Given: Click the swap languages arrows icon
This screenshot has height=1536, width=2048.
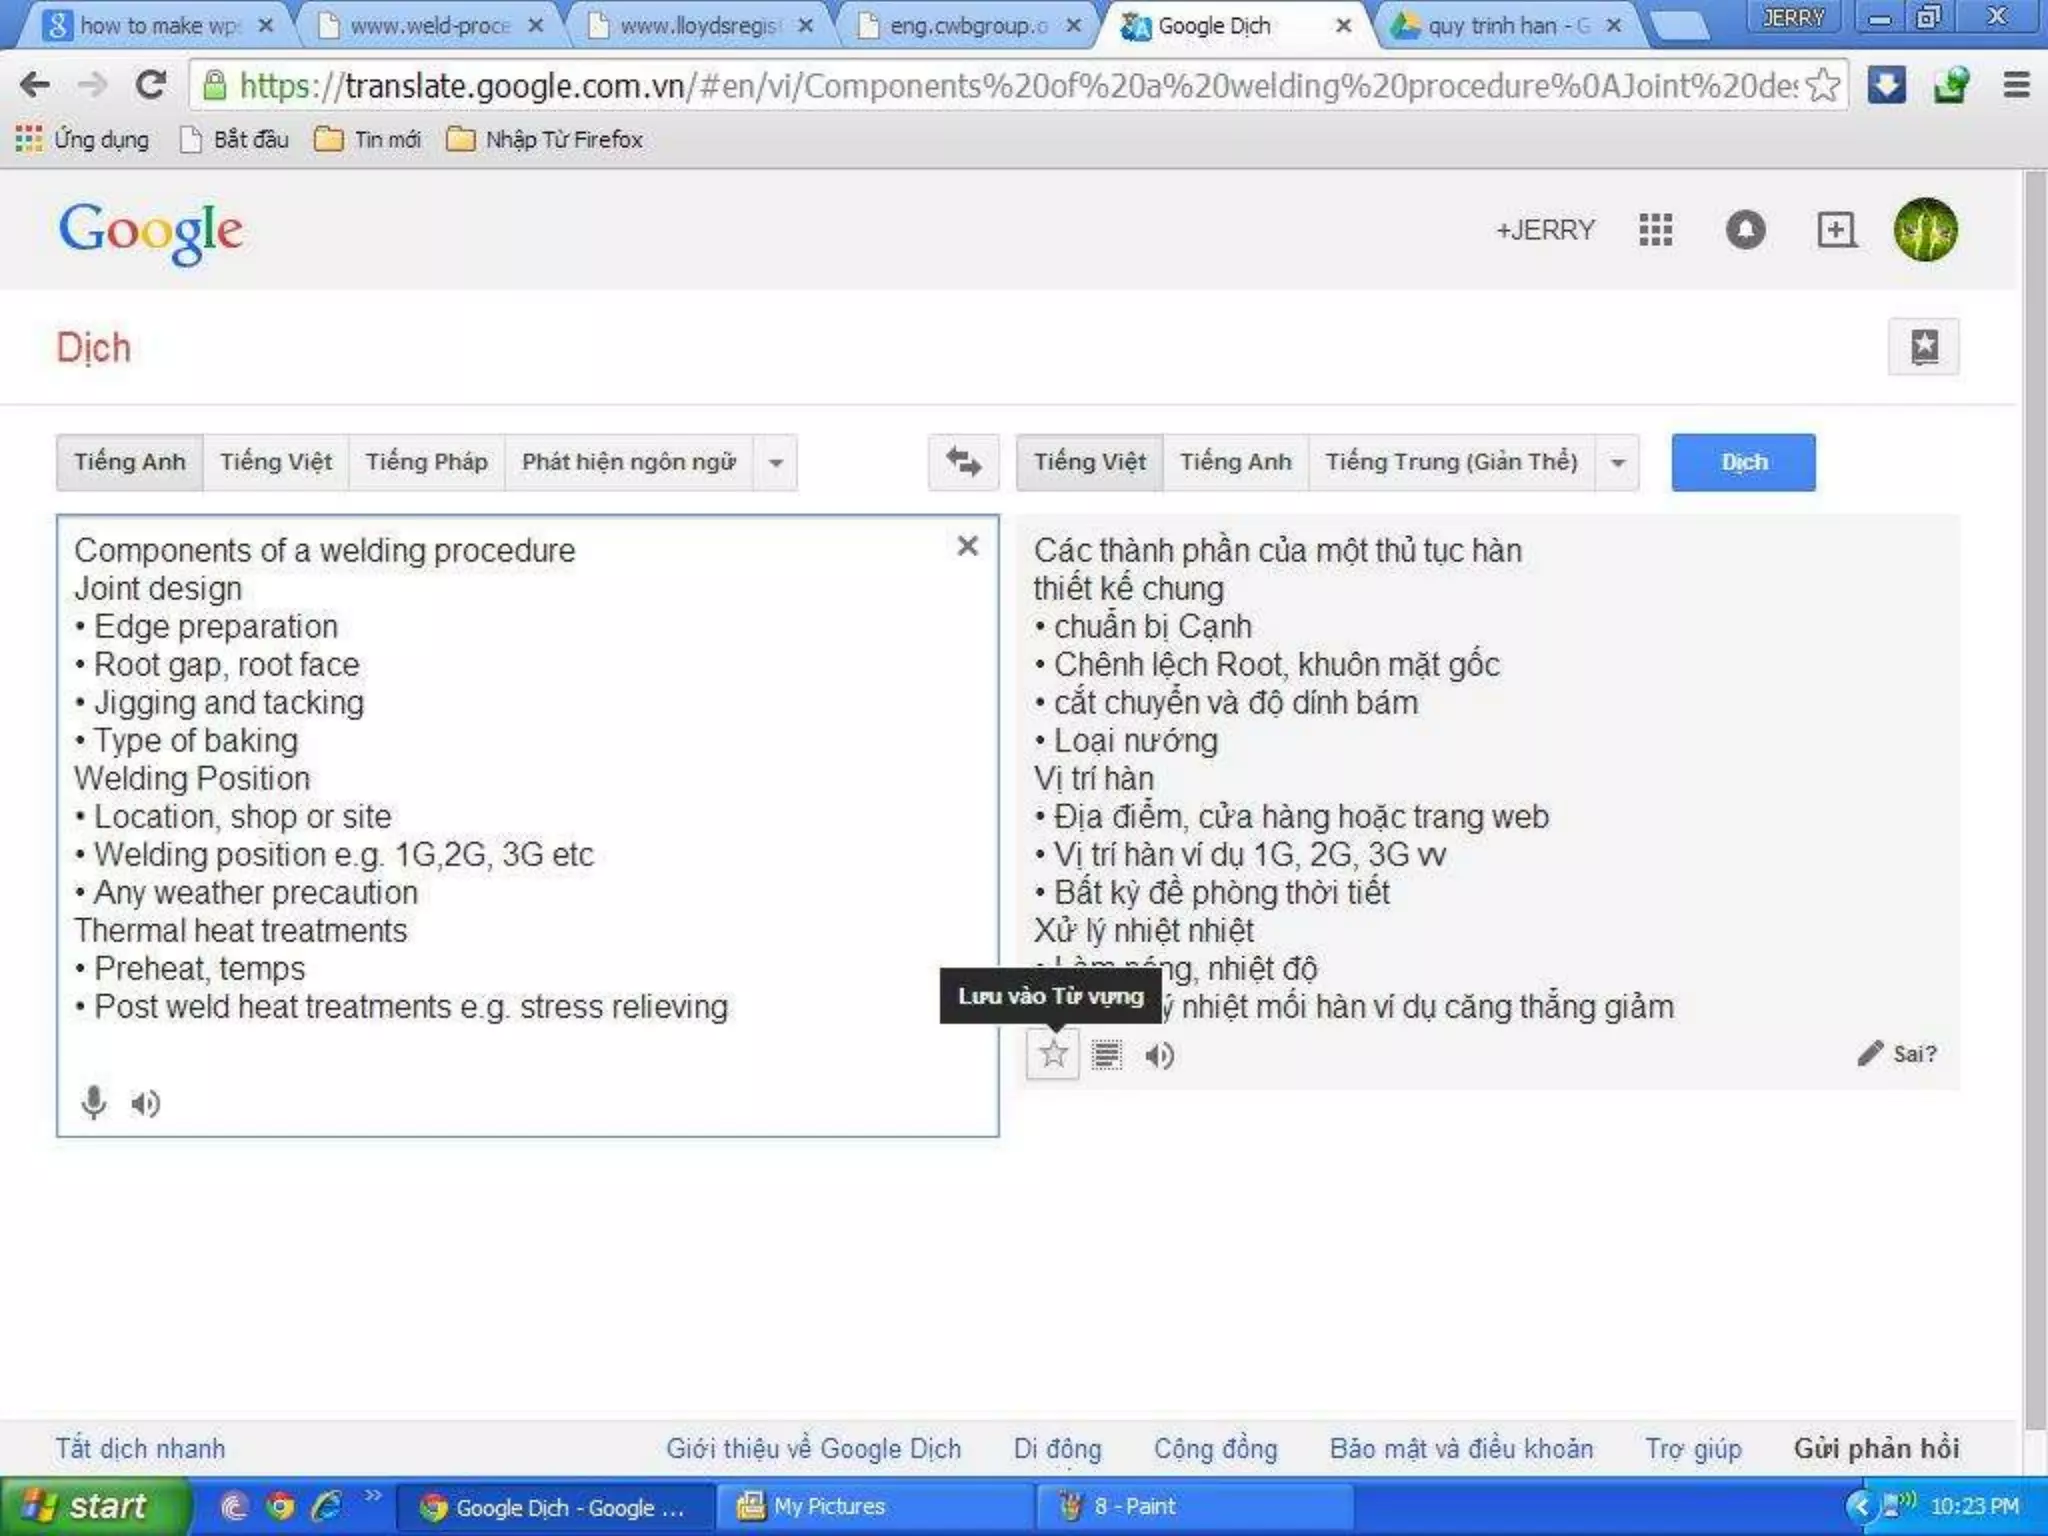Looking at the screenshot, I should 963,462.
